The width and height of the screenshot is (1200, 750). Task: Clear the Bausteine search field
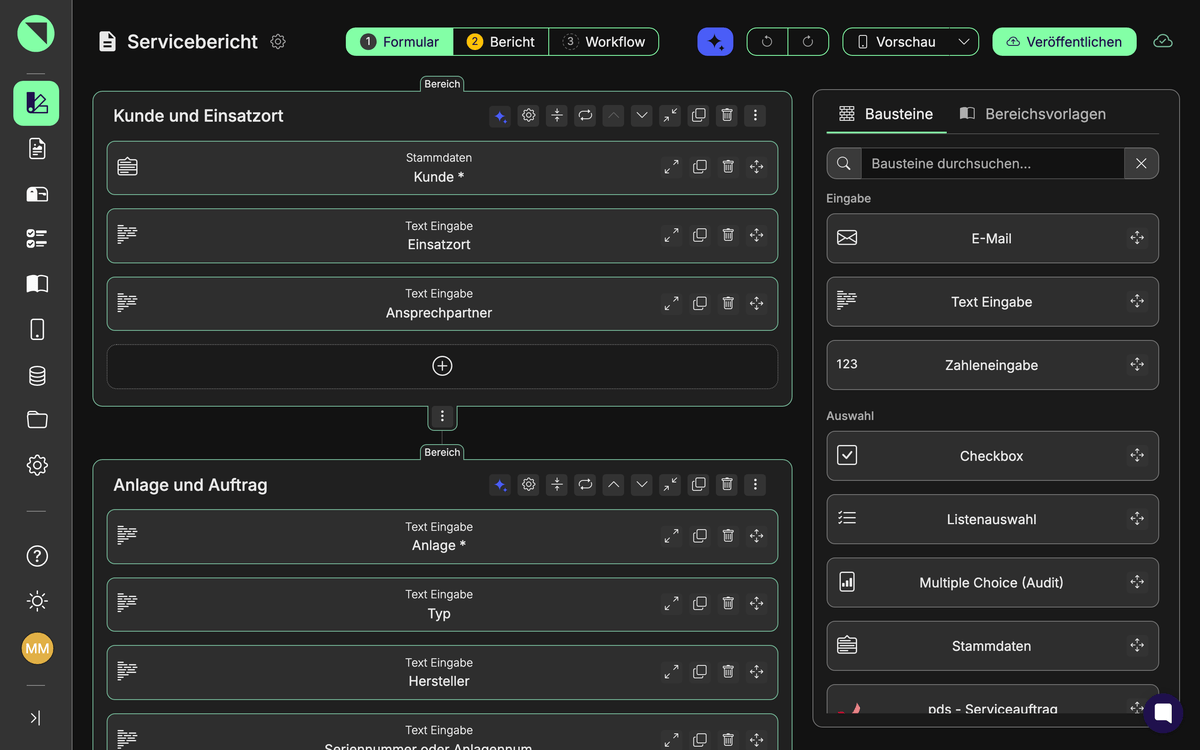tap(1141, 163)
